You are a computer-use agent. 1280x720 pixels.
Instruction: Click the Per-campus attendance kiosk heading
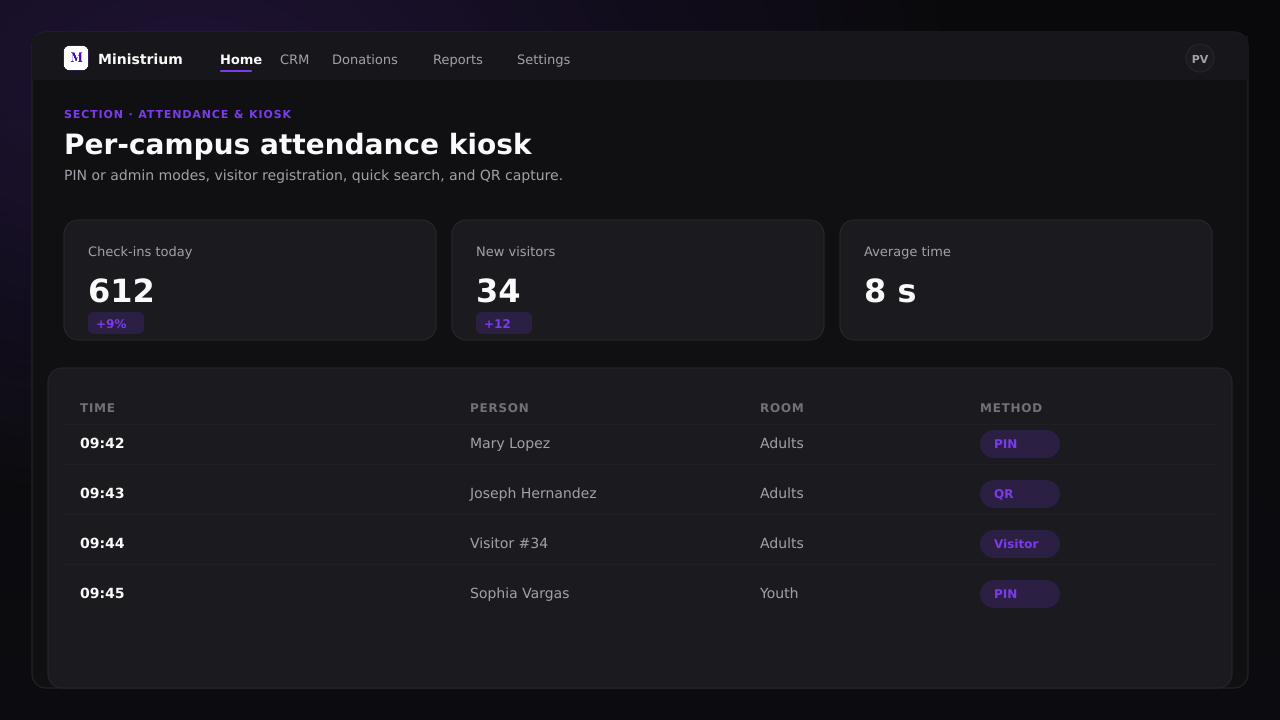click(x=297, y=144)
